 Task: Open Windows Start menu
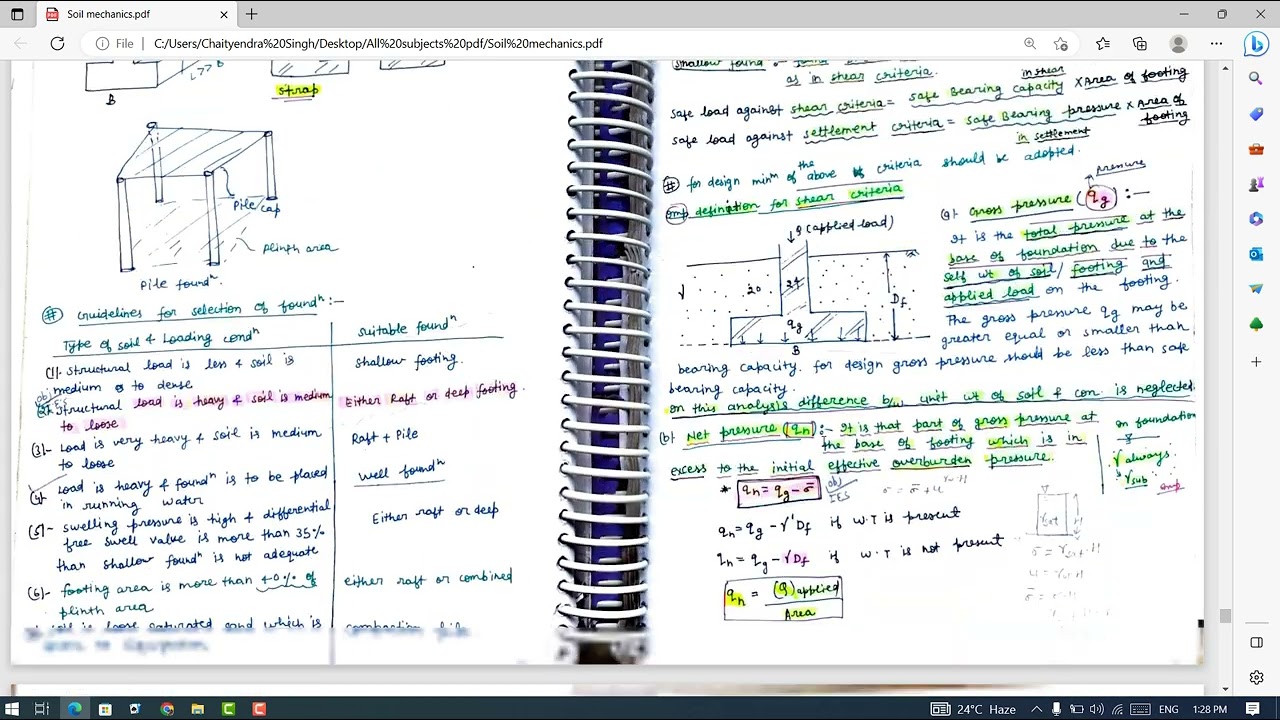point(13,709)
